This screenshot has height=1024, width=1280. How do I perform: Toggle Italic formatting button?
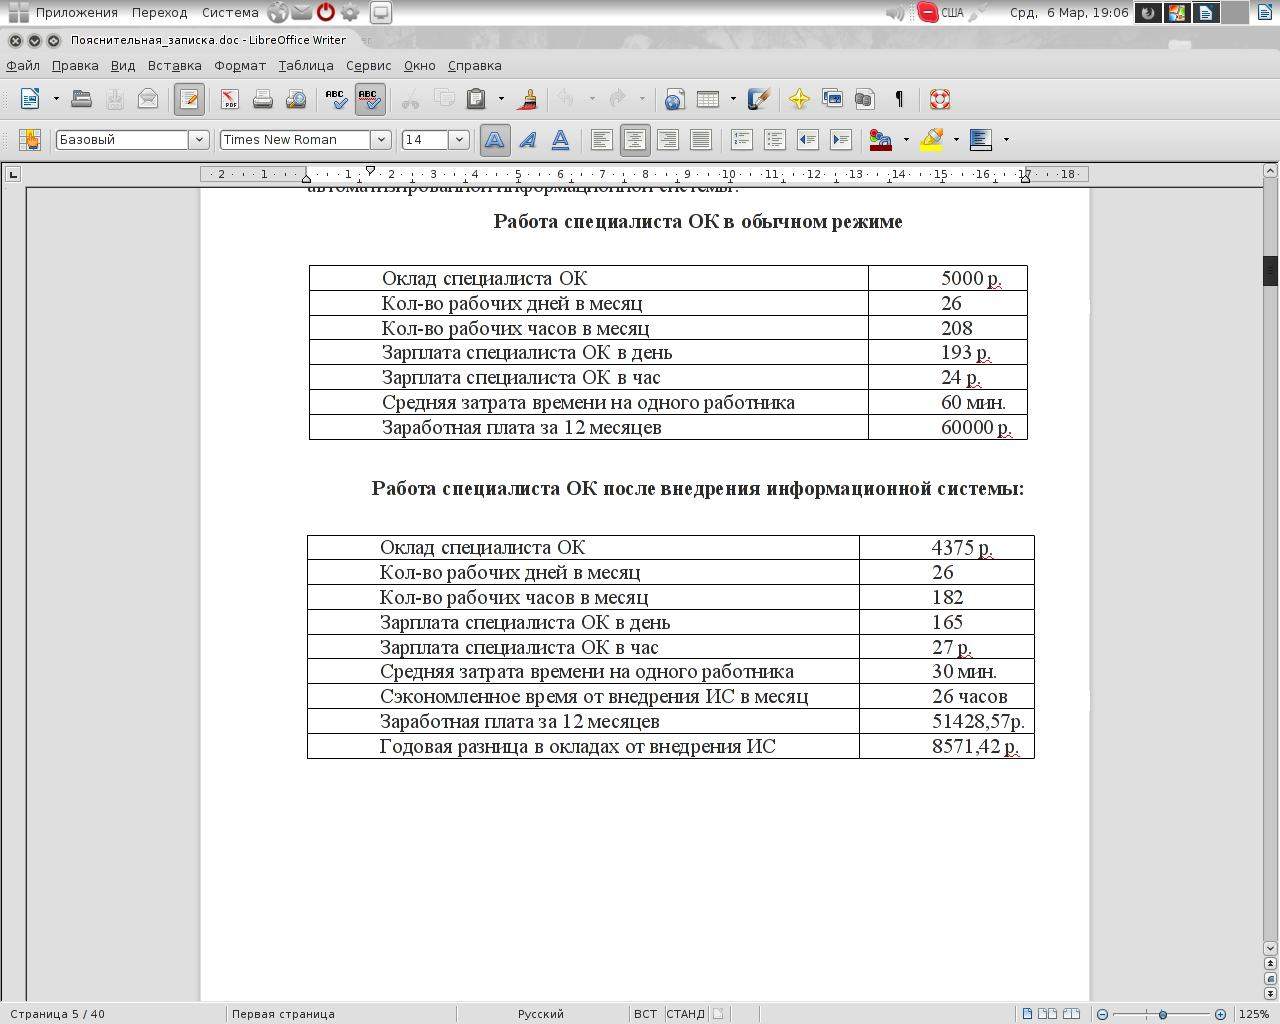coord(527,140)
